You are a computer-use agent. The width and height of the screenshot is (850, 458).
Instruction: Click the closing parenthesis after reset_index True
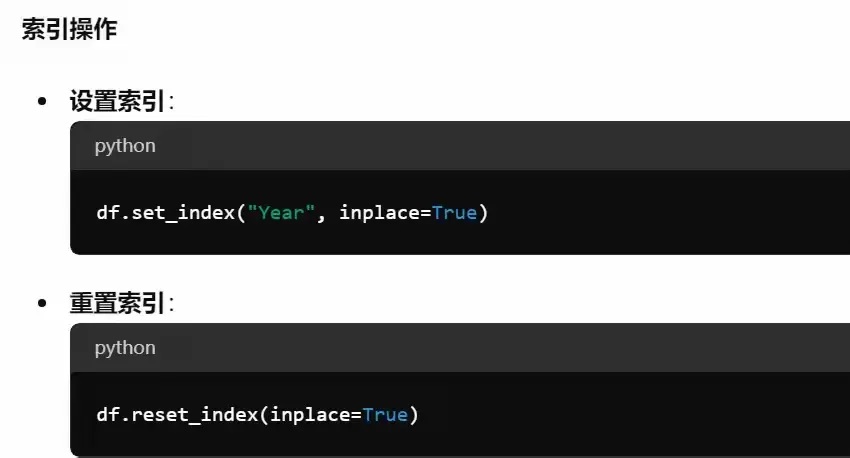coord(414,414)
